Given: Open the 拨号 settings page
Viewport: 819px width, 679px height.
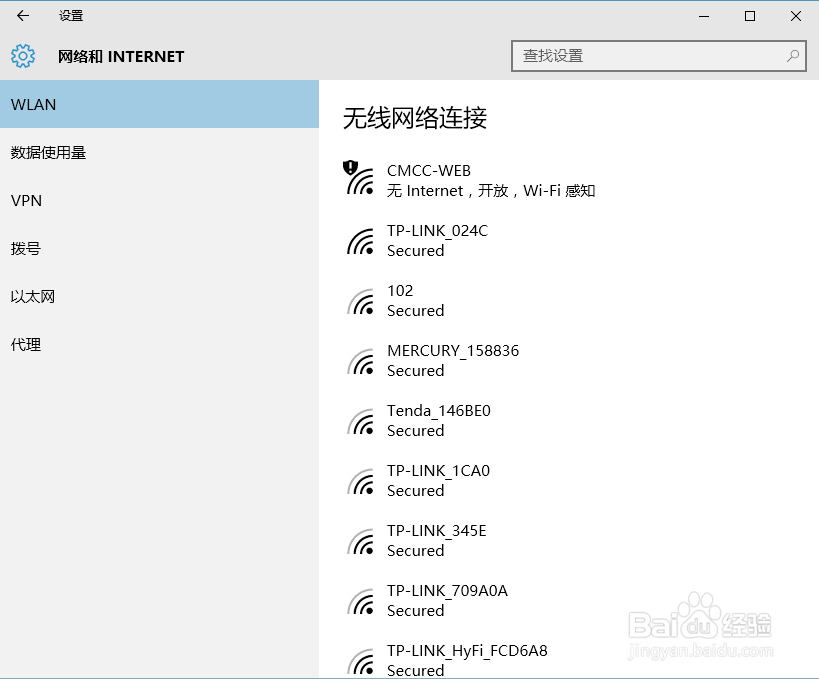Looking at the screenshot, I should 26,248.
